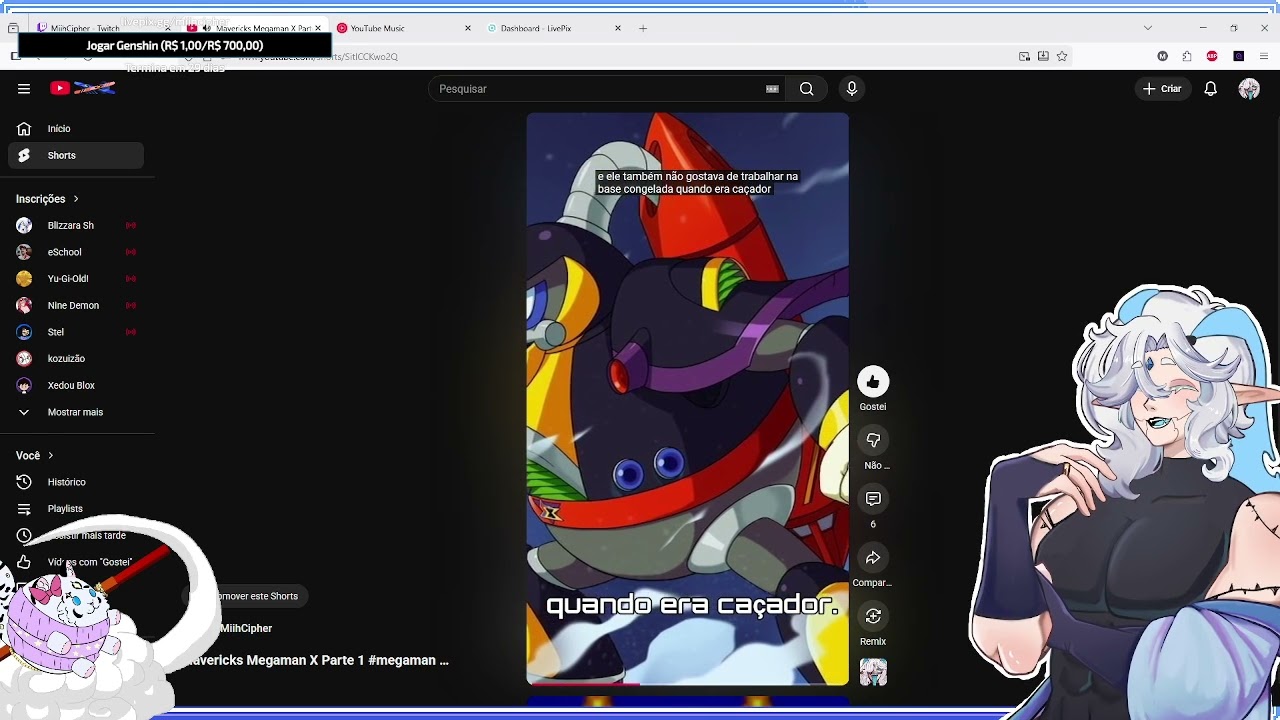1280x720 pixels.
Task: Open the notifications bell
Action: [x=1210, y=89]
